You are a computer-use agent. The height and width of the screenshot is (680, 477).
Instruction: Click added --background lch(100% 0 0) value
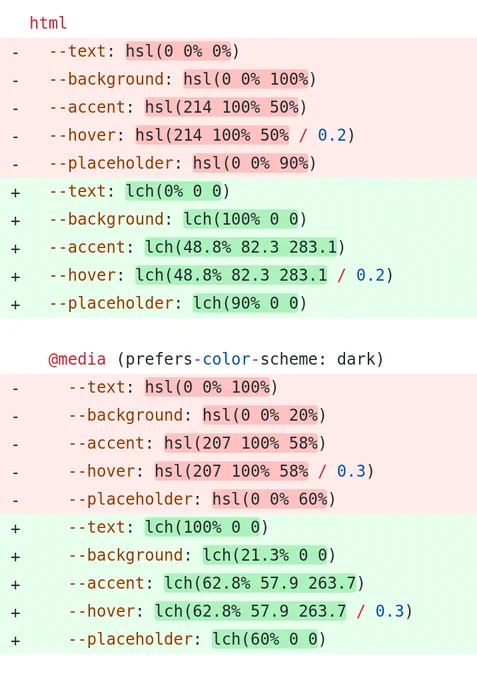point(245,219)
